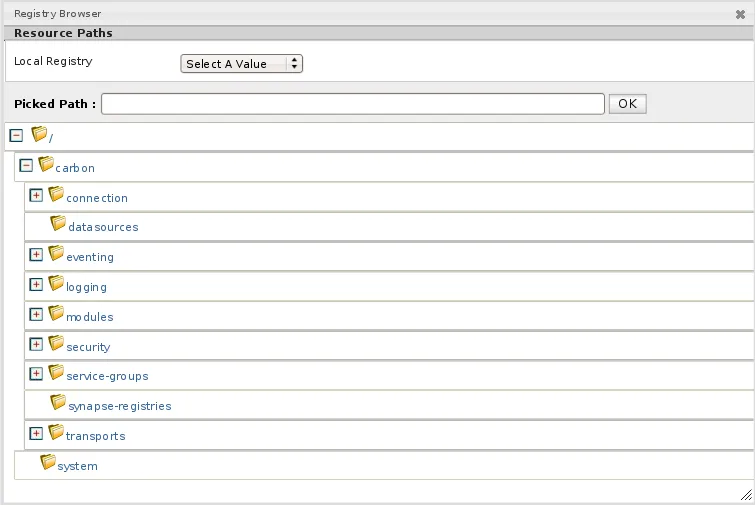The height and width of the screenshot is (505, 755).
Task: Select the eventing path link
Action: tap(90, 257)
